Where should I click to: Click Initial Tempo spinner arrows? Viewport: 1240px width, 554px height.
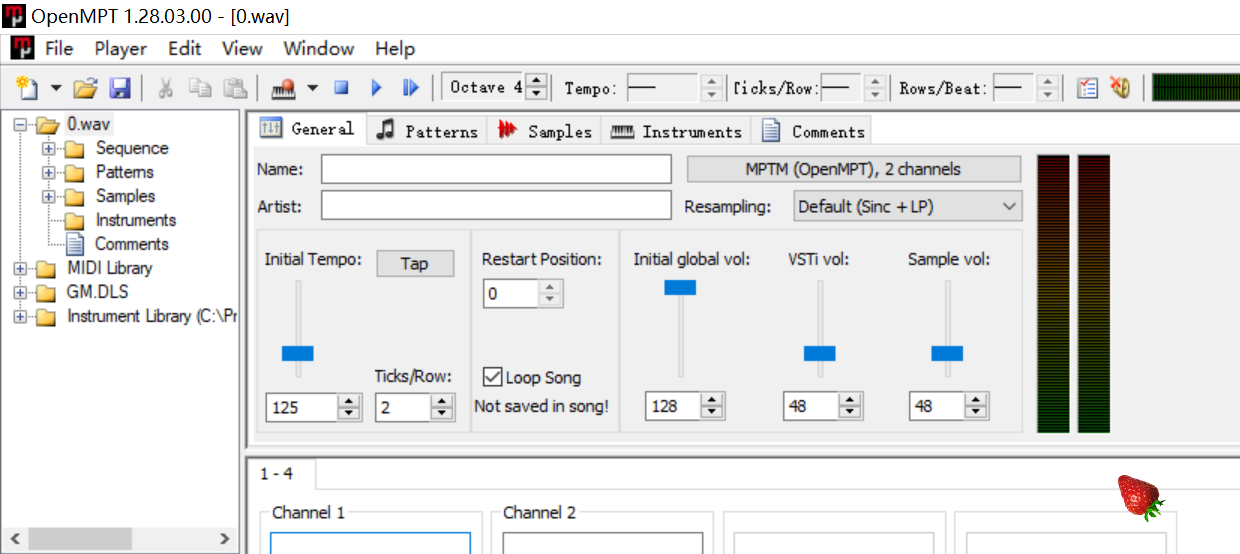(x=348, y=407)
